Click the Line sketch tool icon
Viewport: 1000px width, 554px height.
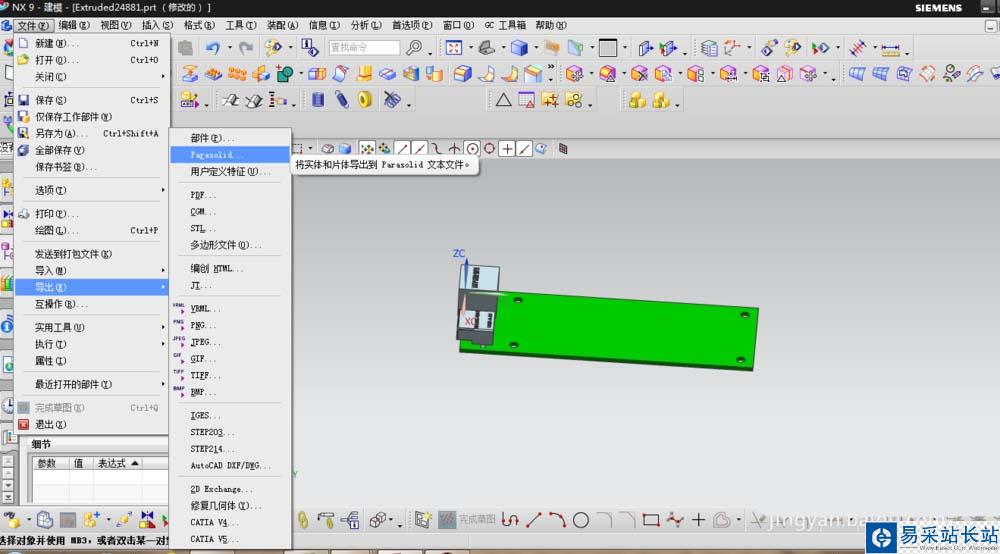pyautogui.click(x=534, y=520)
